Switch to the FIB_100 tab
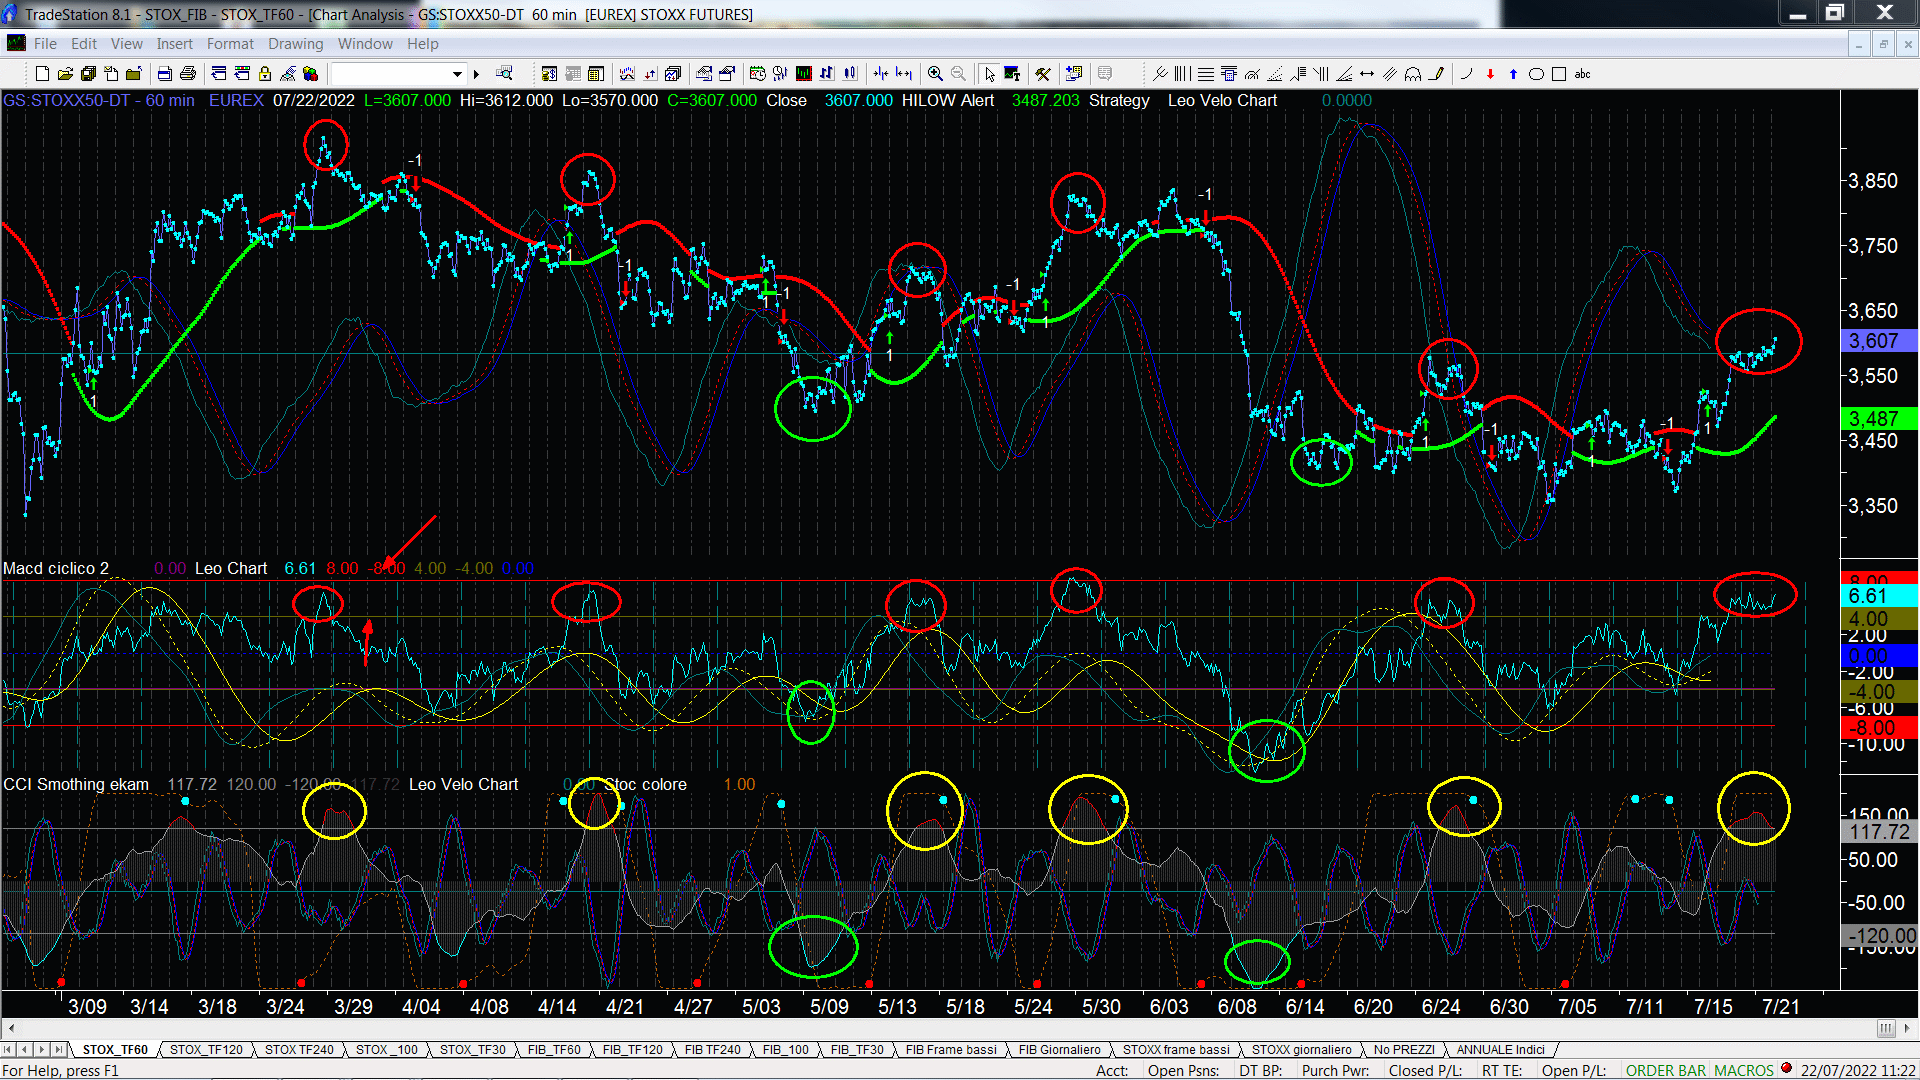 (x=786, y=1050)
